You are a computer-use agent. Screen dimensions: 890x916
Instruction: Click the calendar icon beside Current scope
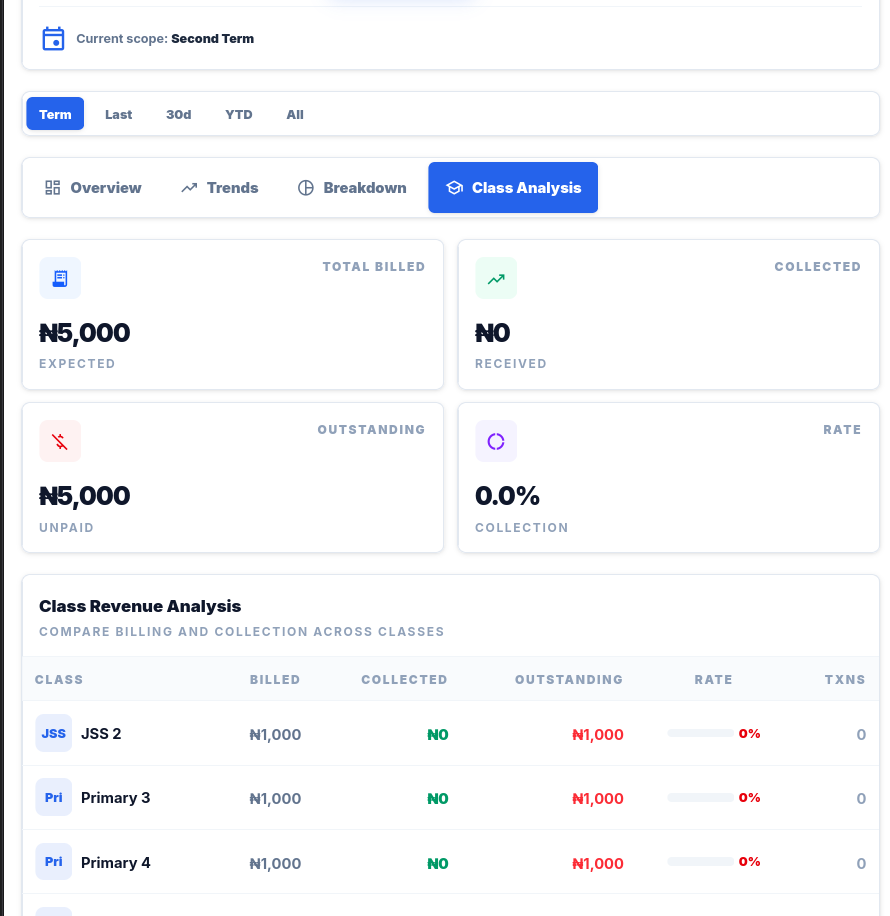53,39
